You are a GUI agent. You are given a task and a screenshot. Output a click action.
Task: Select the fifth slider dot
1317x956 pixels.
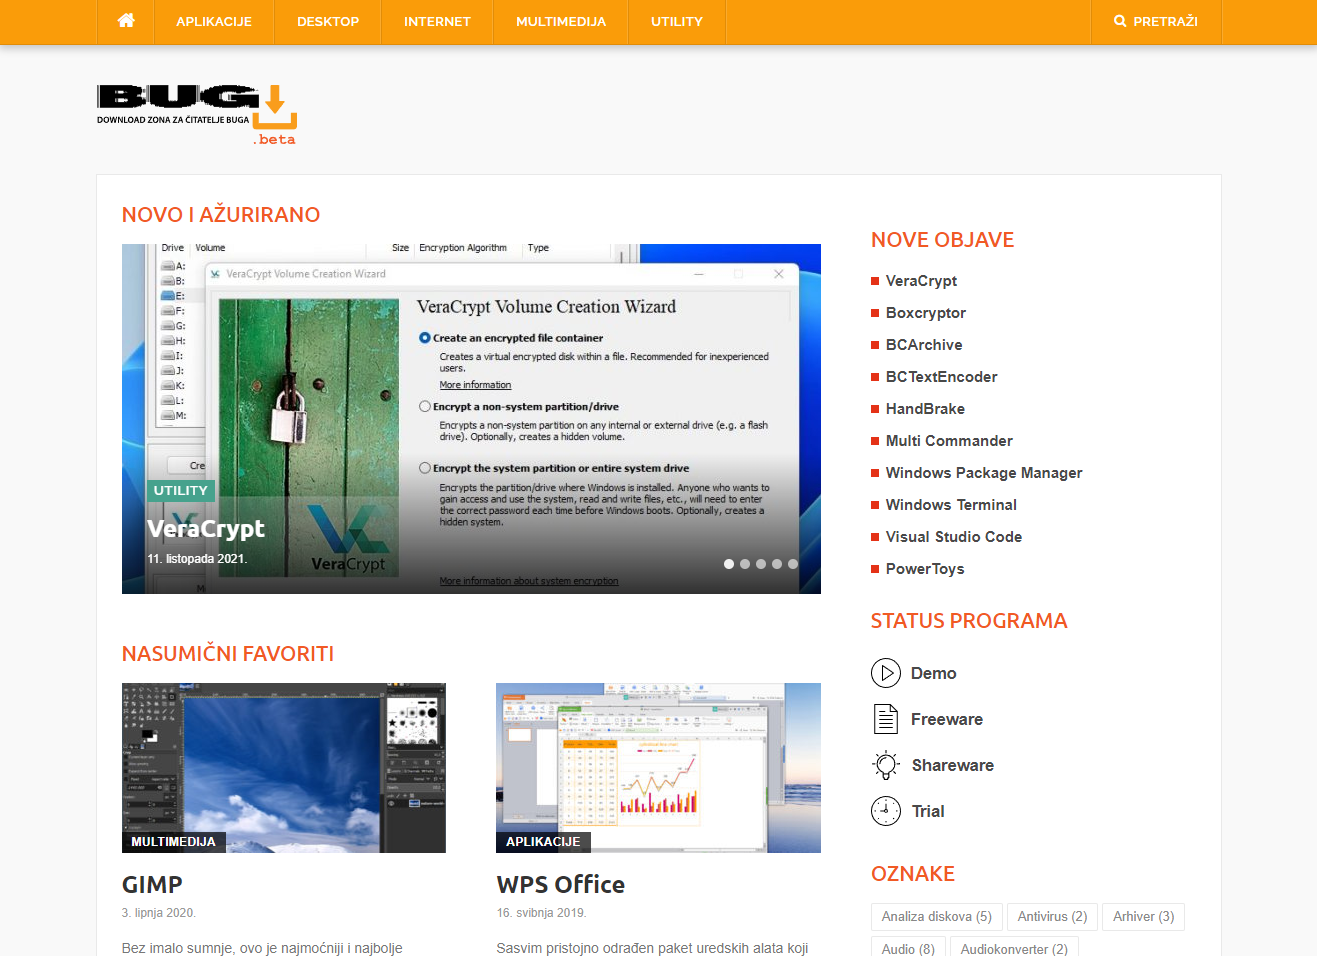793,564
